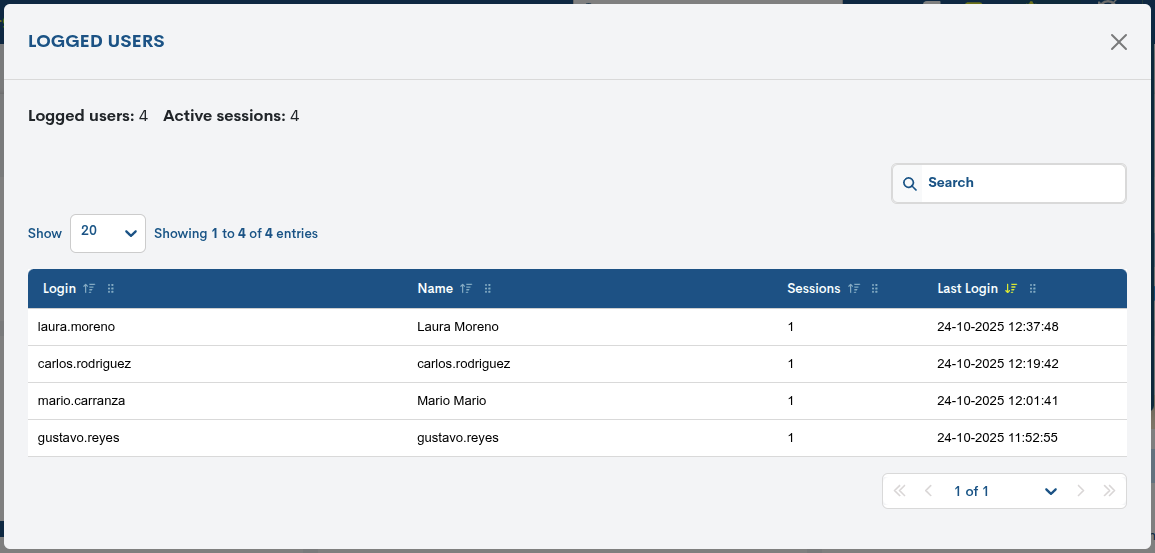Image resolution: width=1155 pixels, height=553 pixels.
Task: Click the Name column header
Action: click(435, 289)
